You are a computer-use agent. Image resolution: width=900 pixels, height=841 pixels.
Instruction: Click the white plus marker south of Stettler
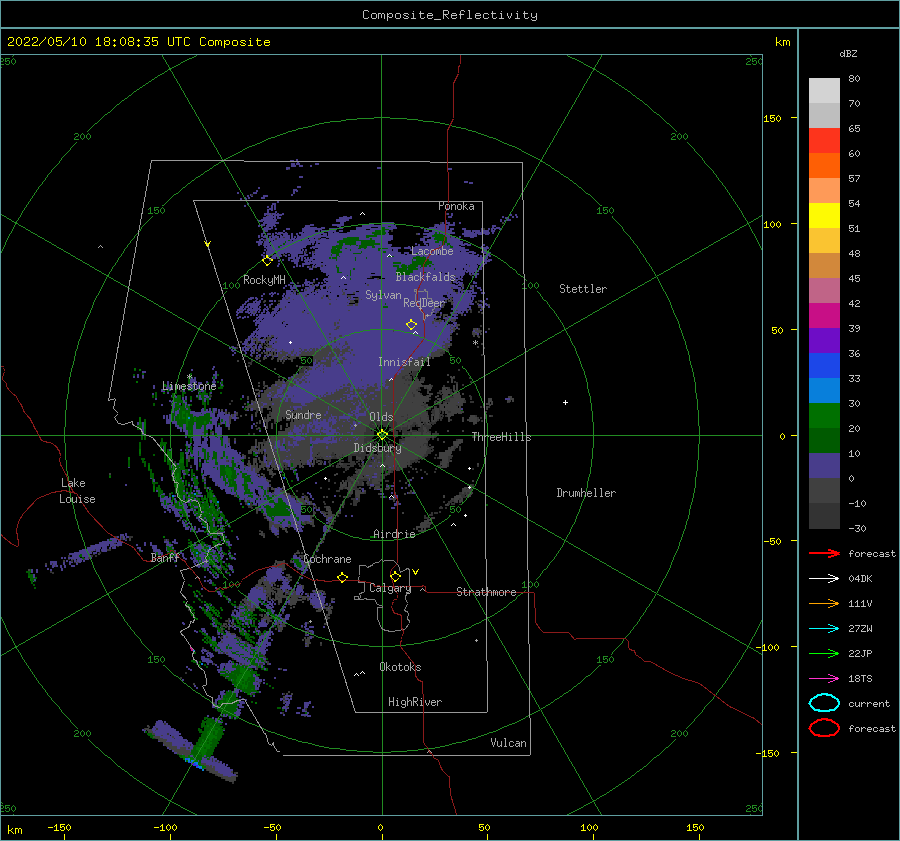click(565, 402)
